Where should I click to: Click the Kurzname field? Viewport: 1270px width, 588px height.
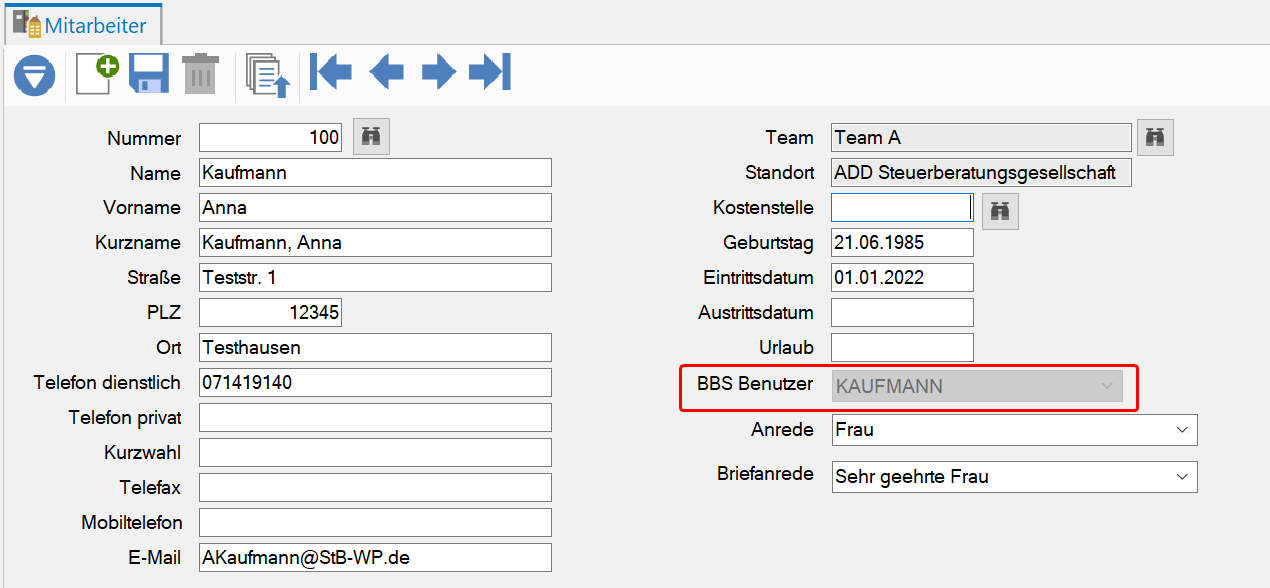click(x=375, y=243)
